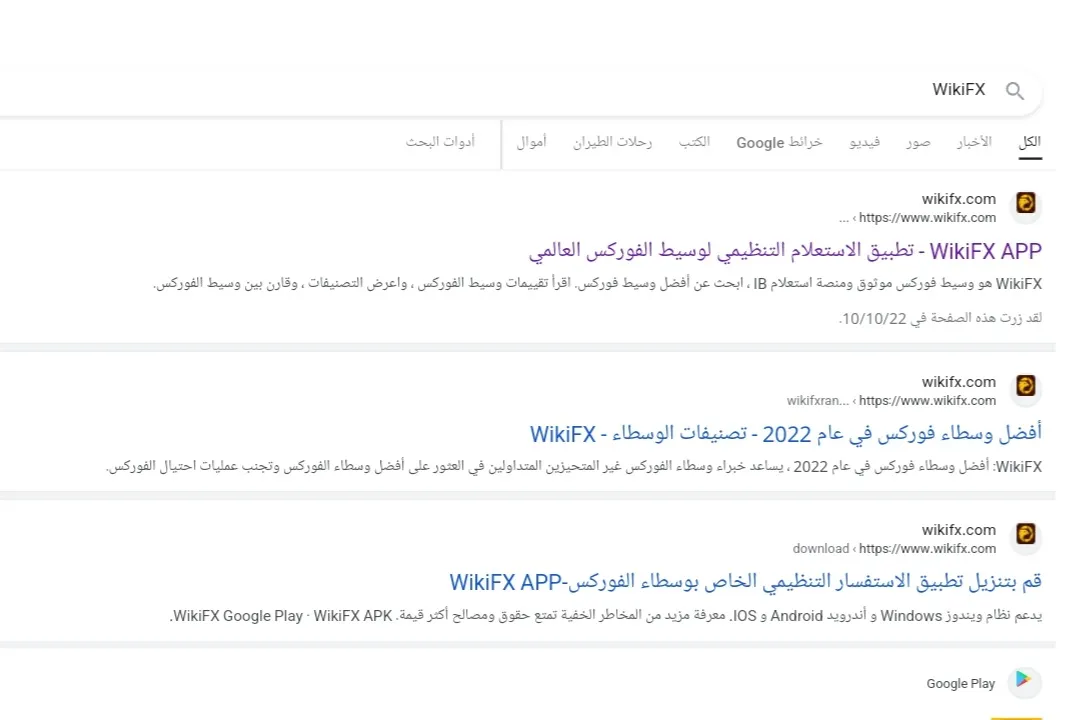Select the الكل (All) tab
The image size is (1081, 720).
(x=1029, y=142)
